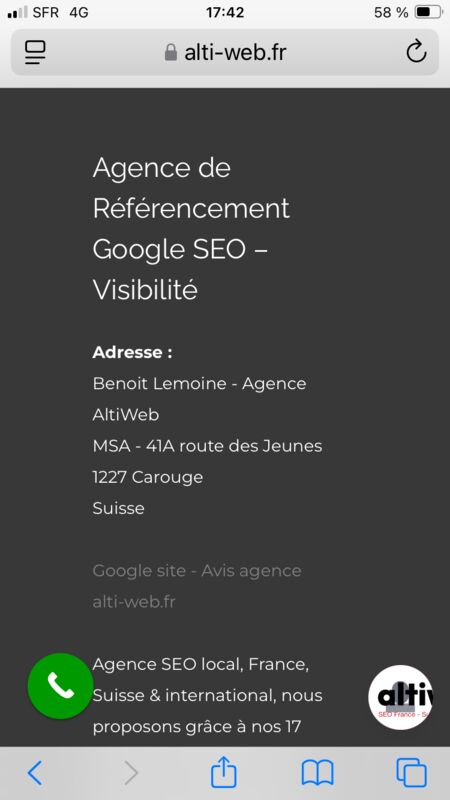450x800 pixels.
Task: Show open tabs overview icon
Action: click(411, 773)
